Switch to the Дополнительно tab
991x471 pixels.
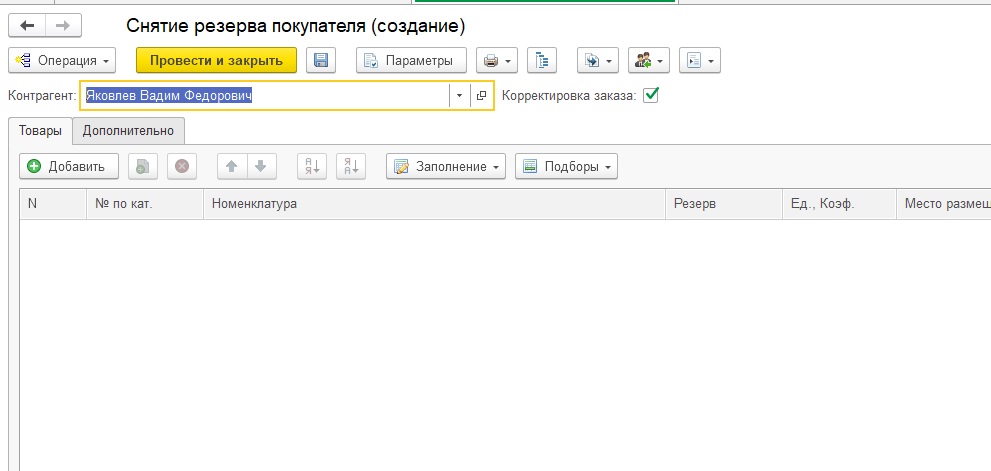(128, 131)
